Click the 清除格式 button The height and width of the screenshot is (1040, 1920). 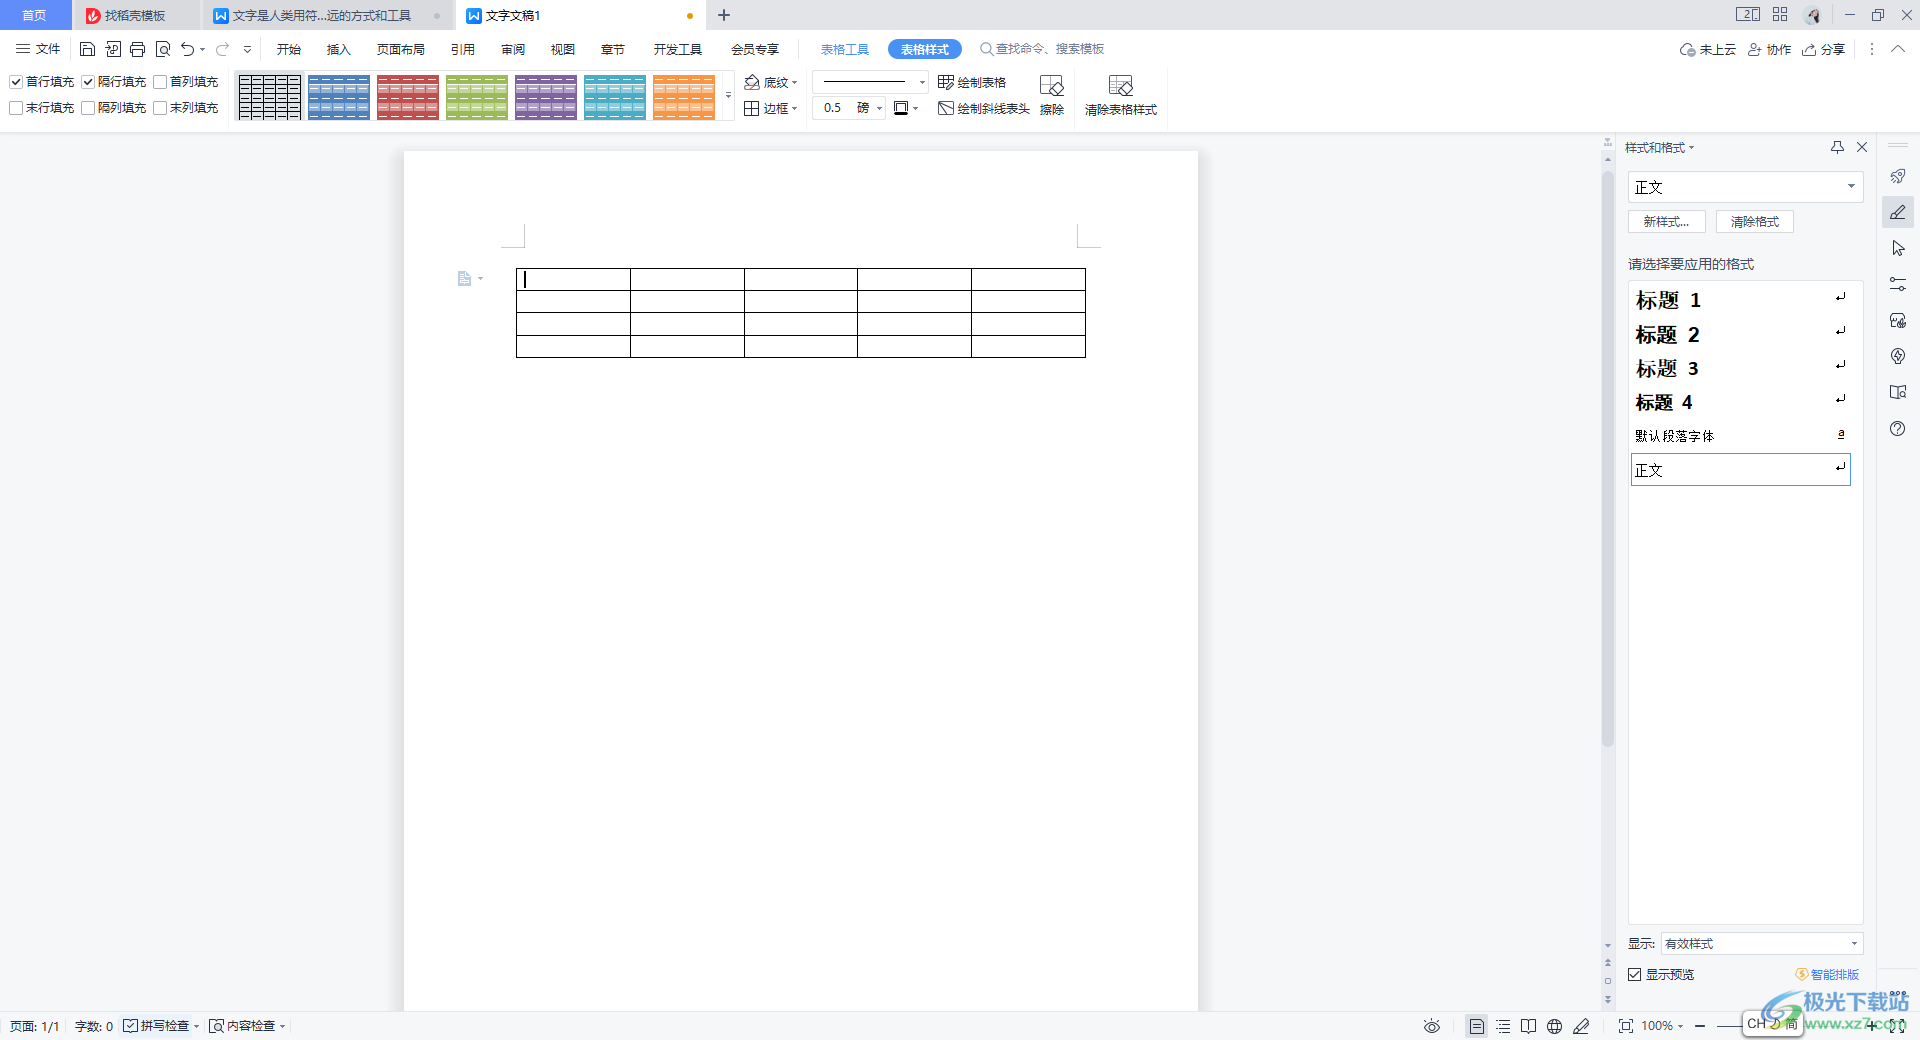click(x=1755, y=222)
